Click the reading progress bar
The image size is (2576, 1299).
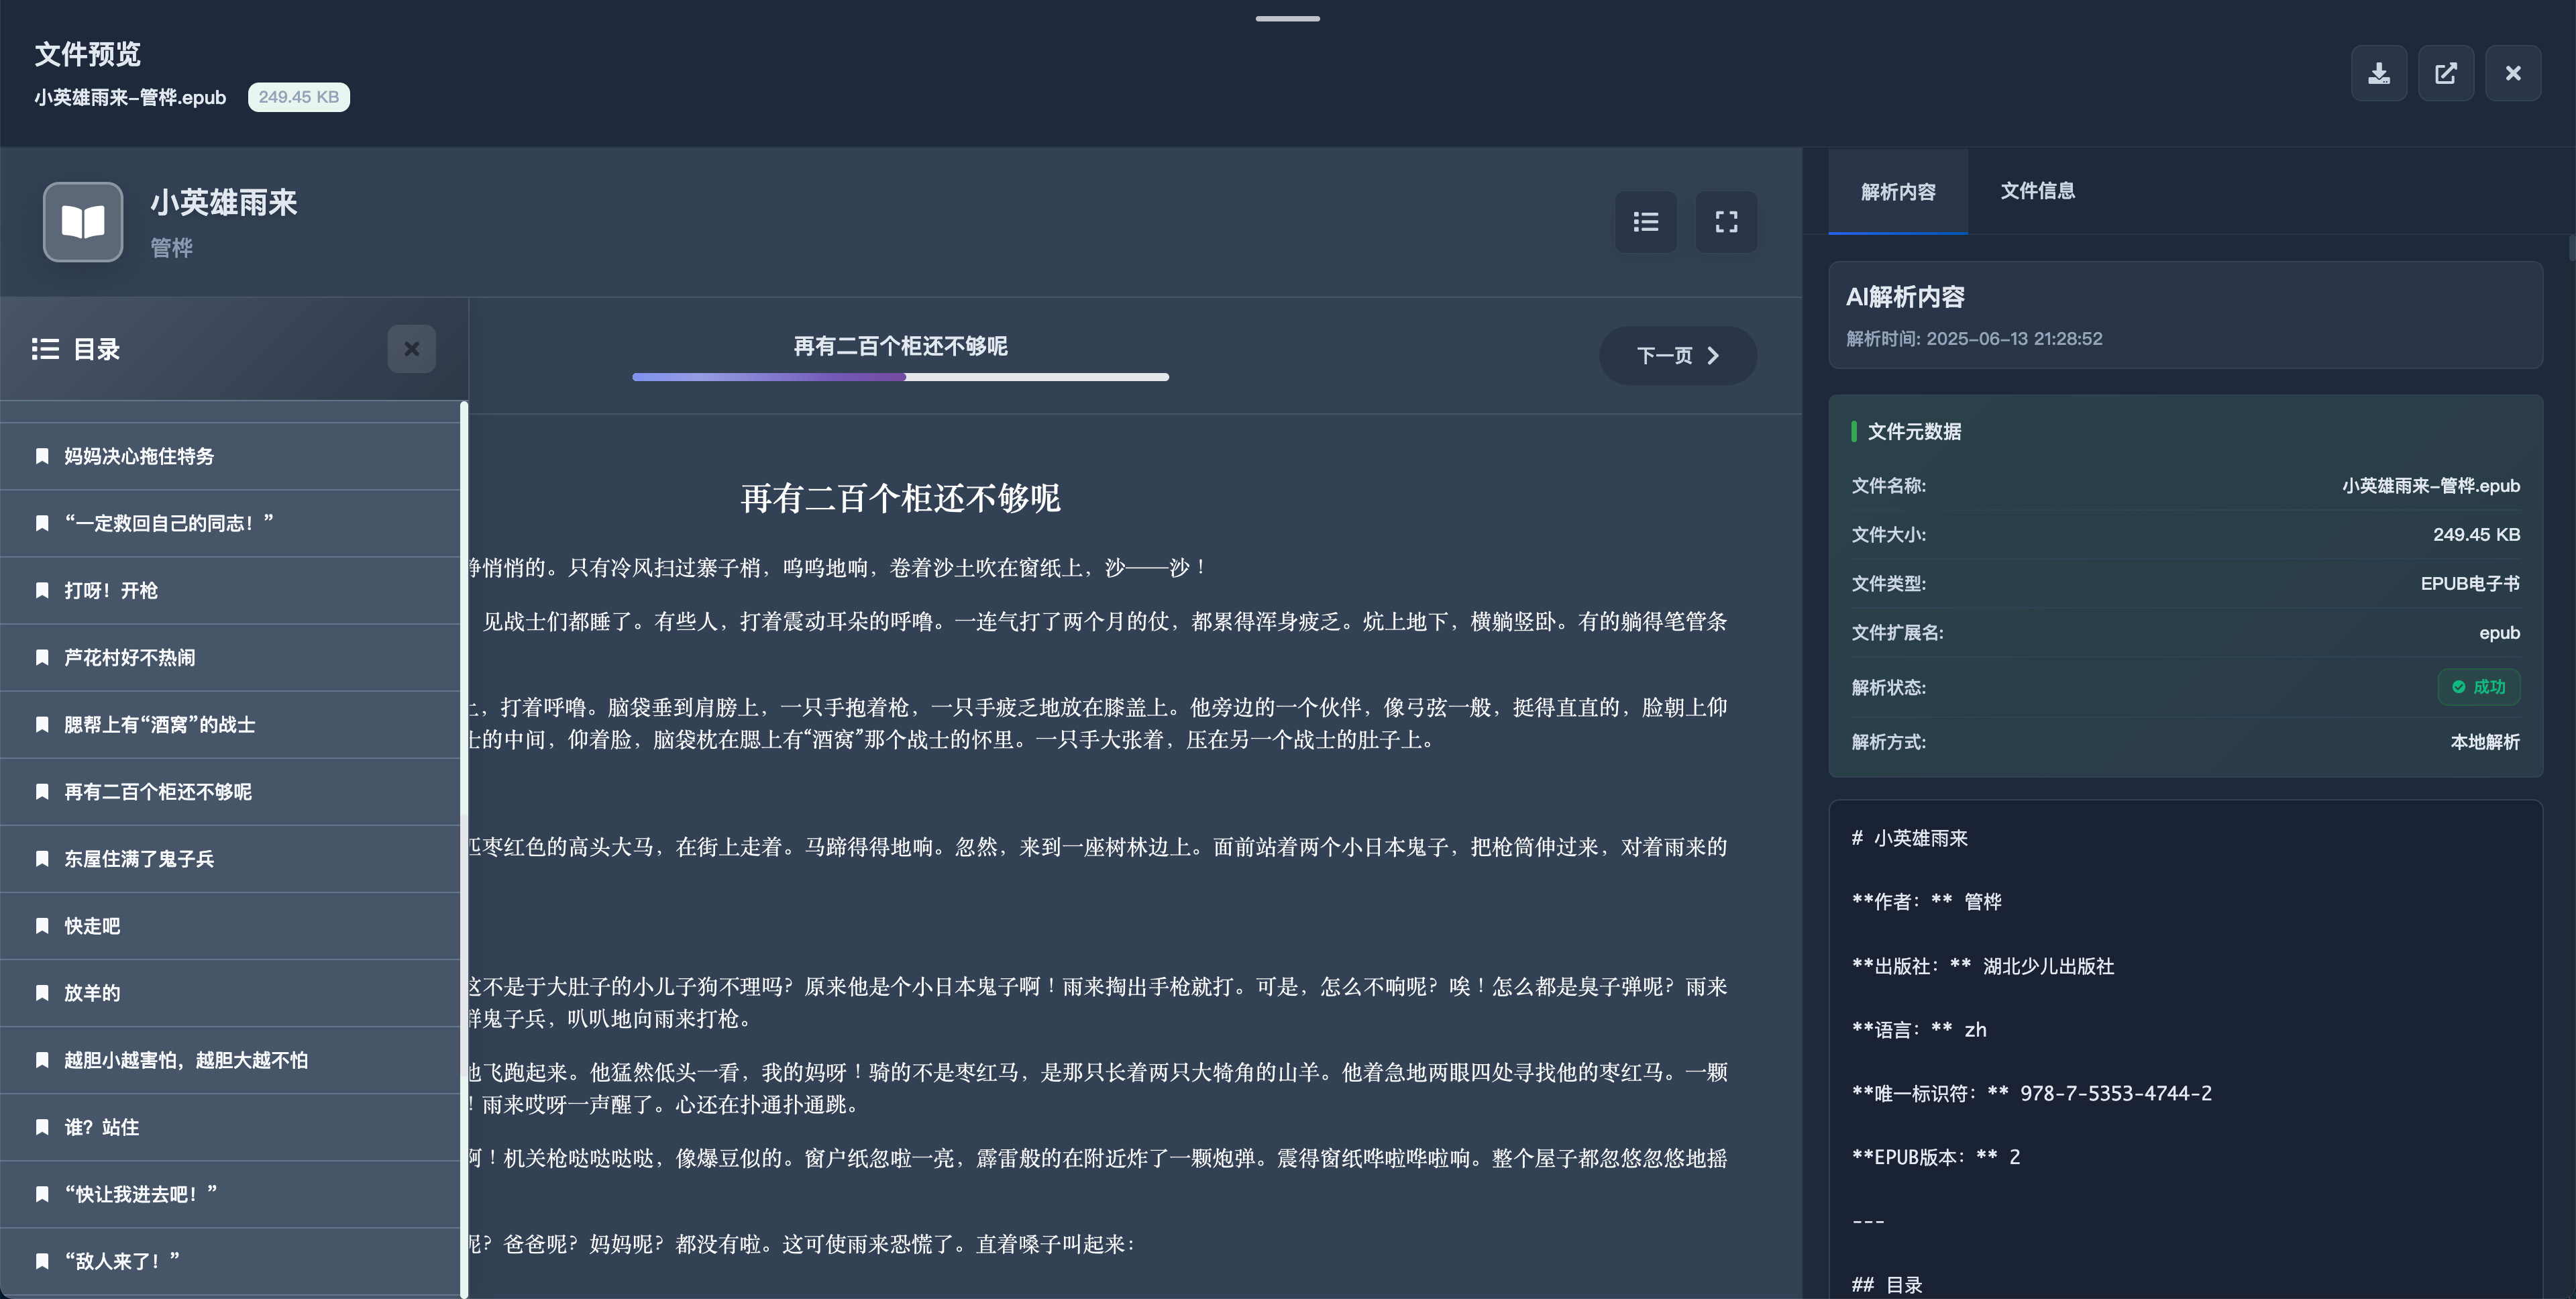coord(900,377)
